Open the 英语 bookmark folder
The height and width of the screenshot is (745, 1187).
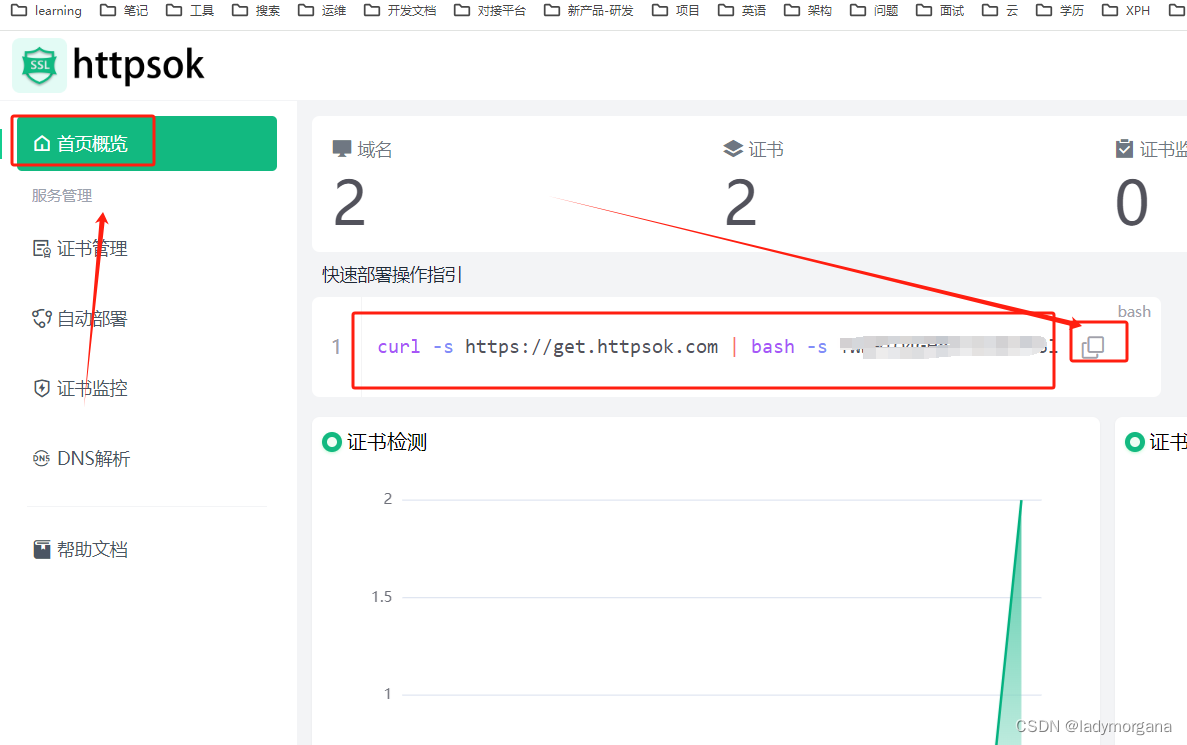742,11
